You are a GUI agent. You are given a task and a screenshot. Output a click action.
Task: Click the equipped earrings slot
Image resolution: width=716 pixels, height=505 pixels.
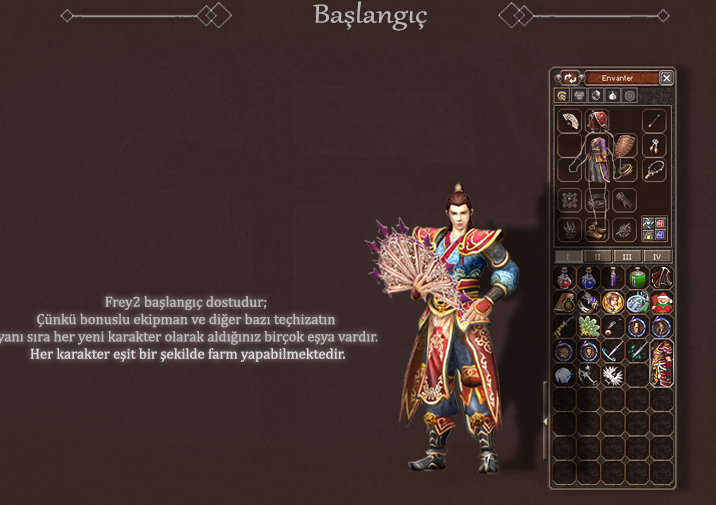[x=654, y=146]
